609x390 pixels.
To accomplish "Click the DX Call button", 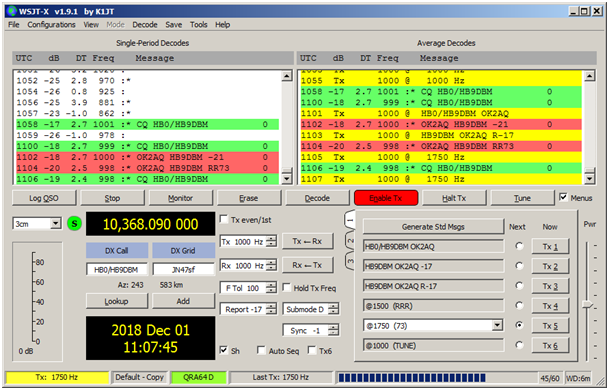I will [x=117, y=251].
